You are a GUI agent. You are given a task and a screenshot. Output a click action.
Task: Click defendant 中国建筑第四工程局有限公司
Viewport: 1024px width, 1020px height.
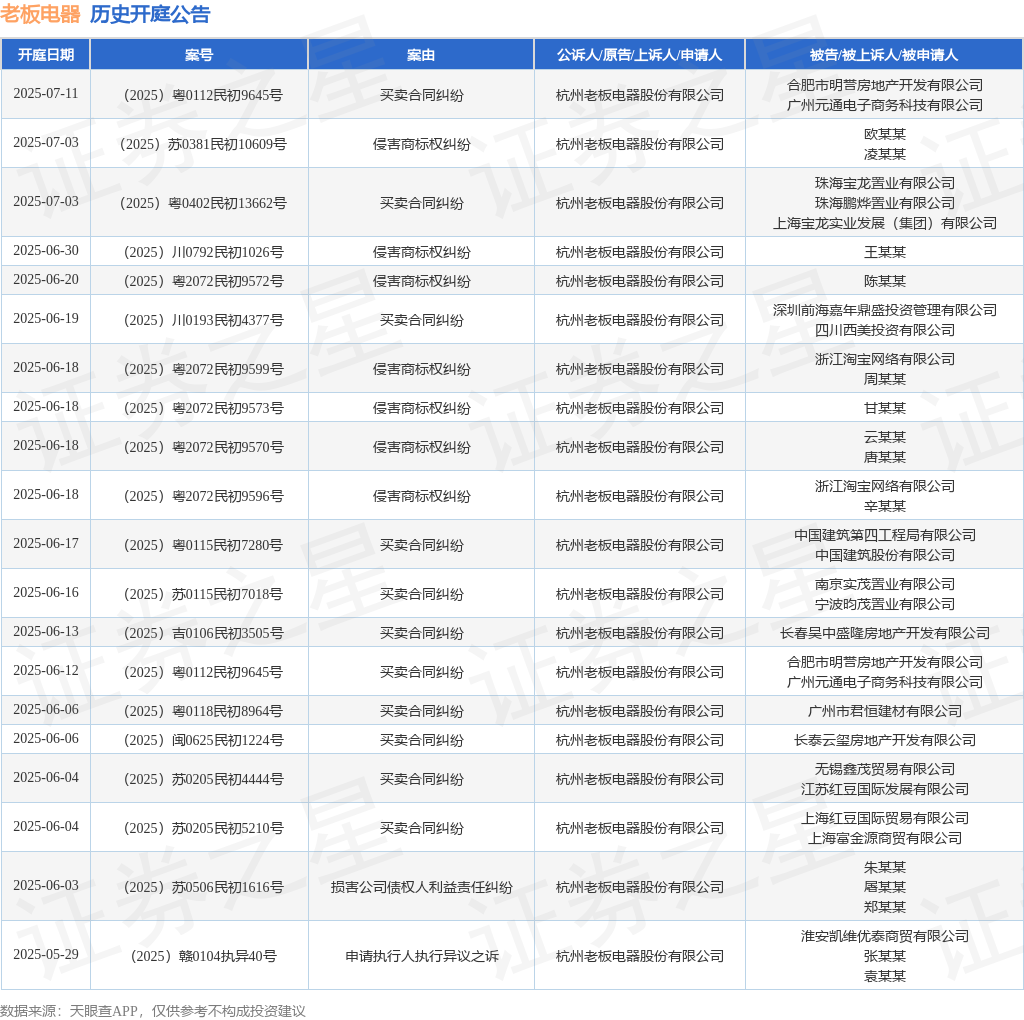[x=884, y=535]
